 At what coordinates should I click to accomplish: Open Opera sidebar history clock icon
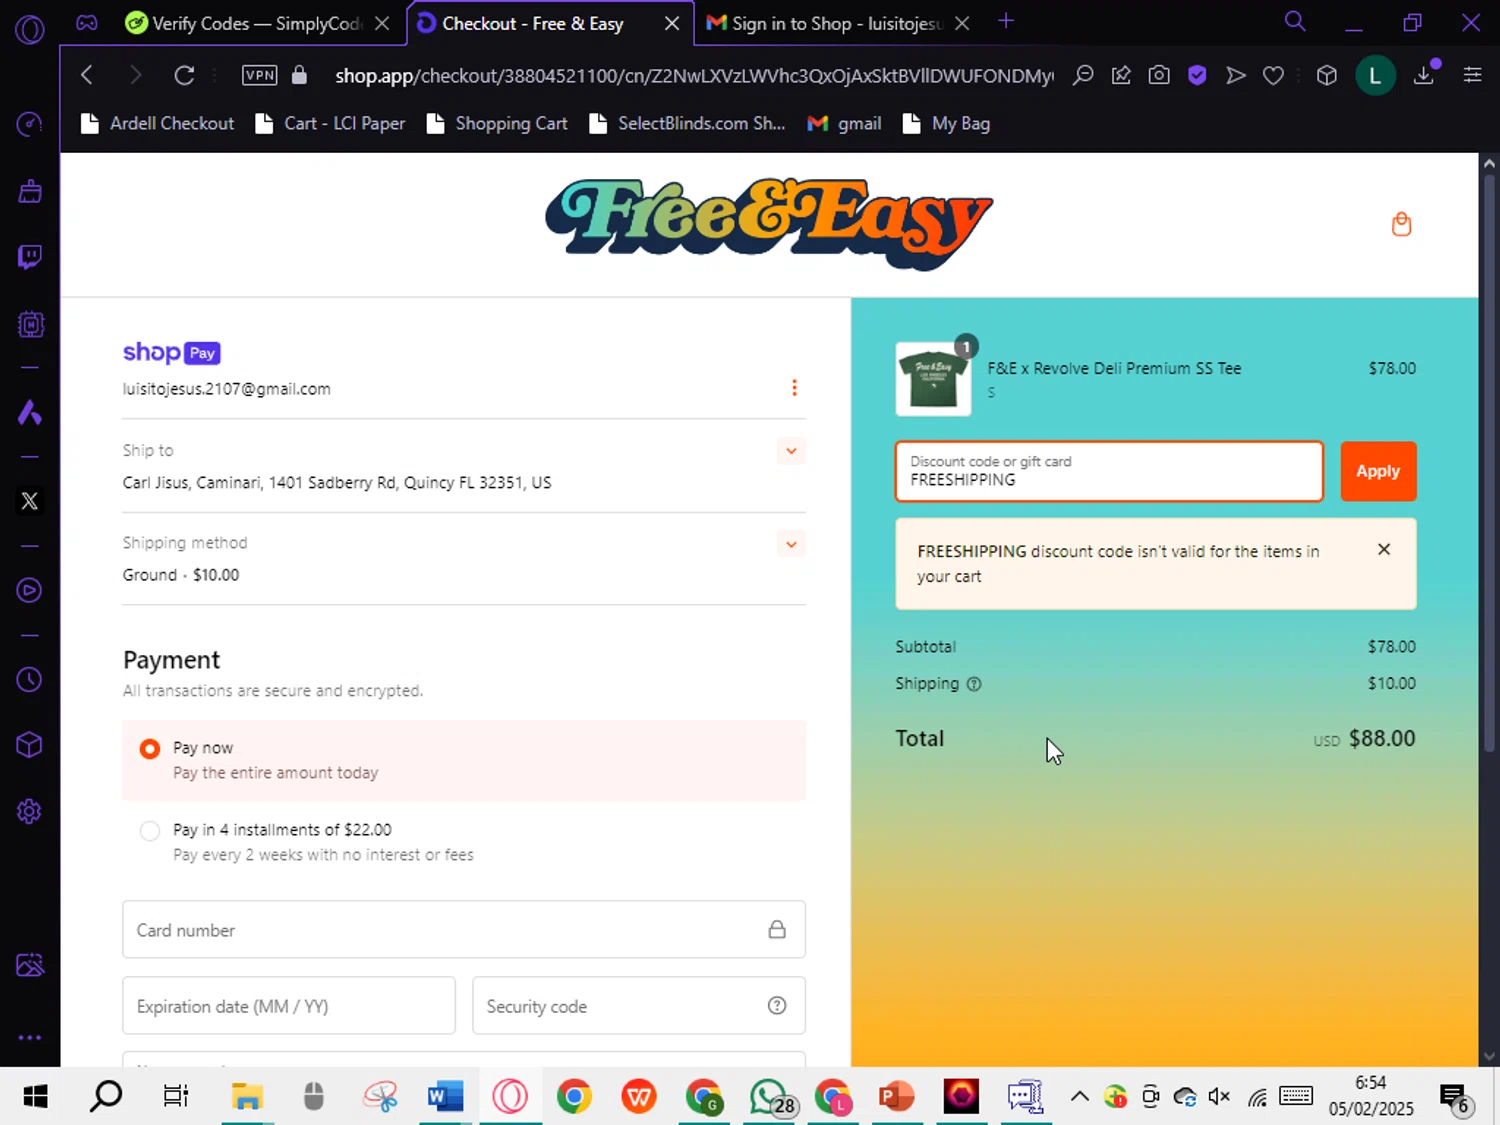coord(30,680)
